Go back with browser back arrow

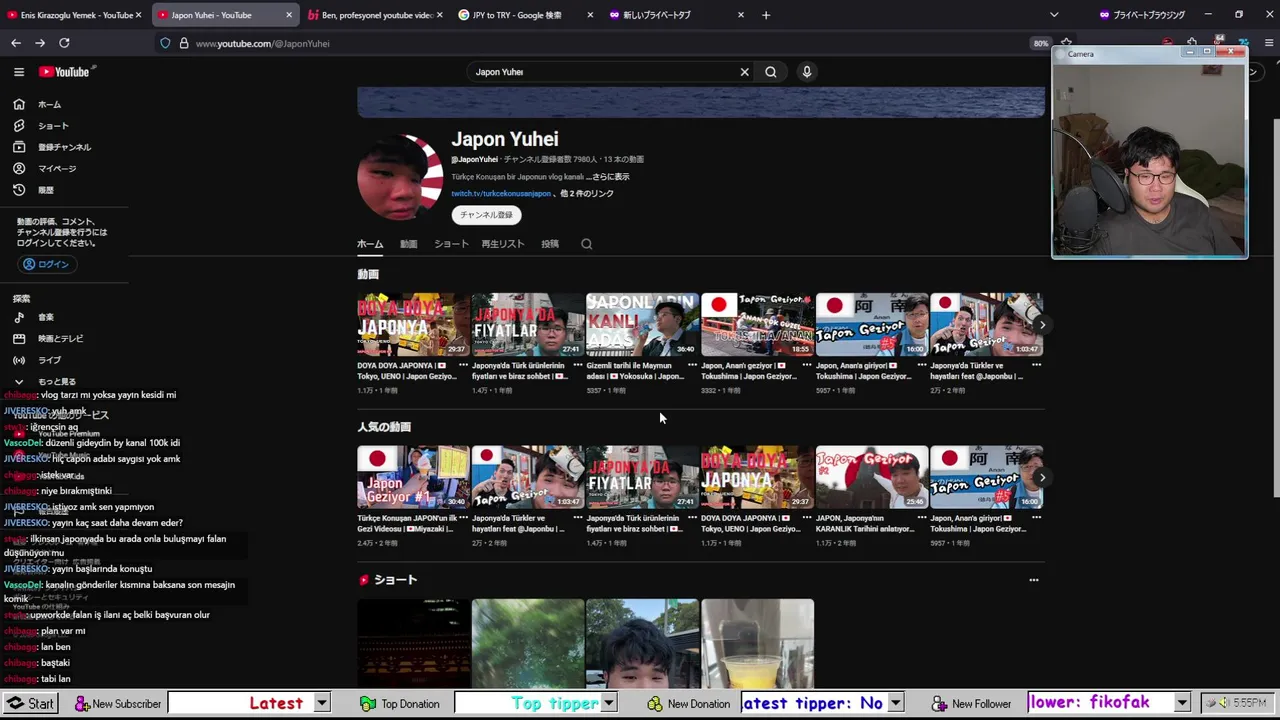16,43
